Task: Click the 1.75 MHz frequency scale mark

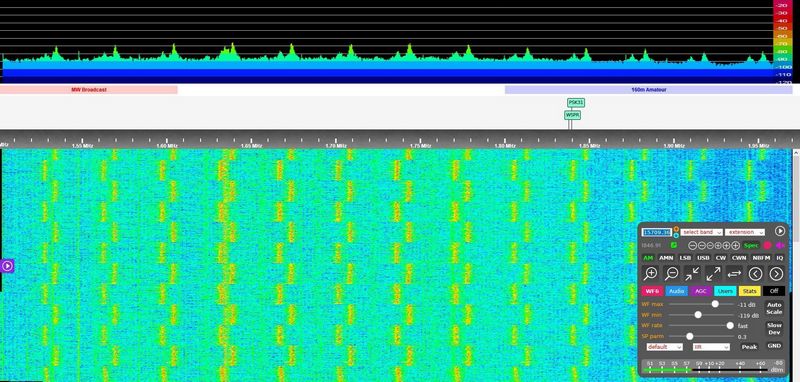Action: point(421,146)
